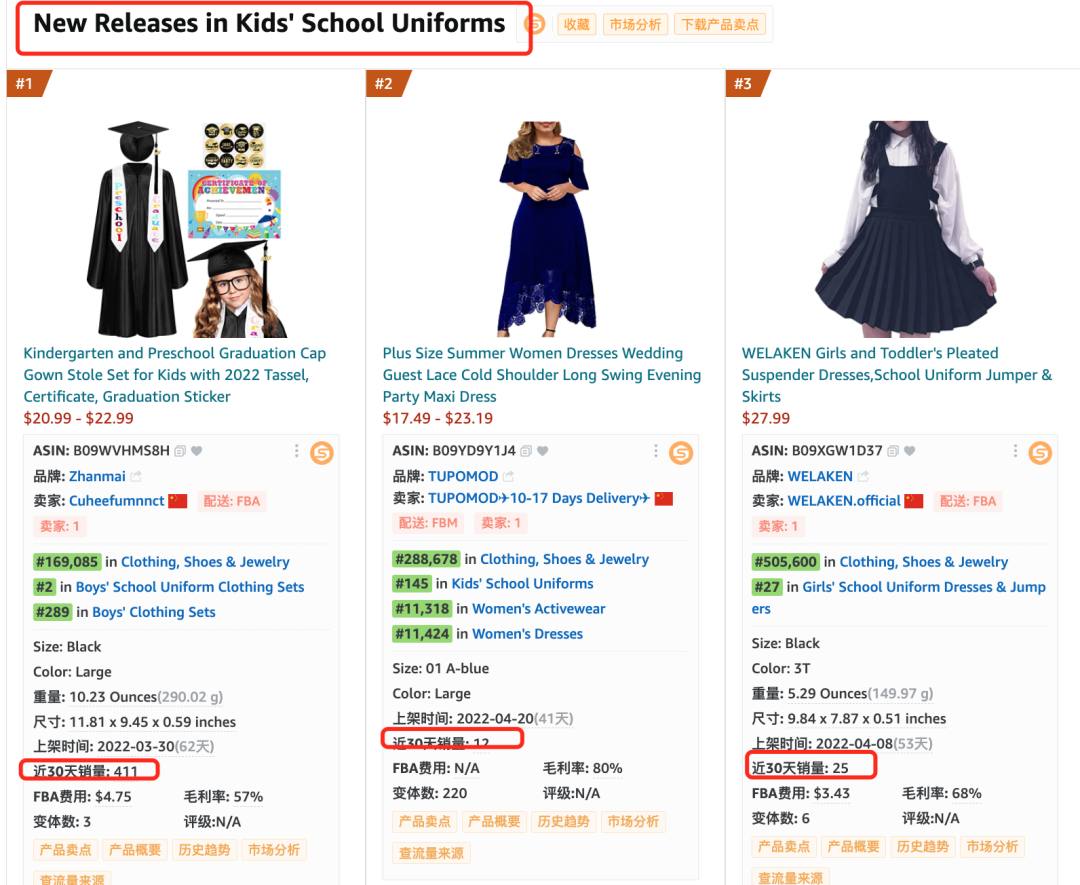The width and height of the screenshot is (1080, 885).
Task: Copy ASIN B09WVHMS8H with the copy icon
Action: click(180, 451)
